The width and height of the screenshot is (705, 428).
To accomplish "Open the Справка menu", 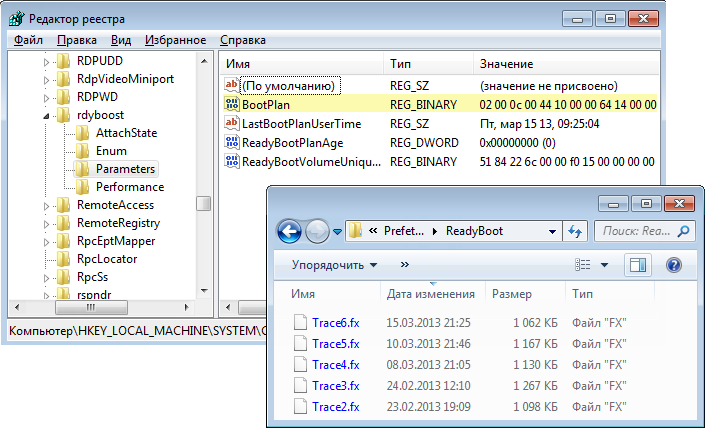I will [243, 40].
